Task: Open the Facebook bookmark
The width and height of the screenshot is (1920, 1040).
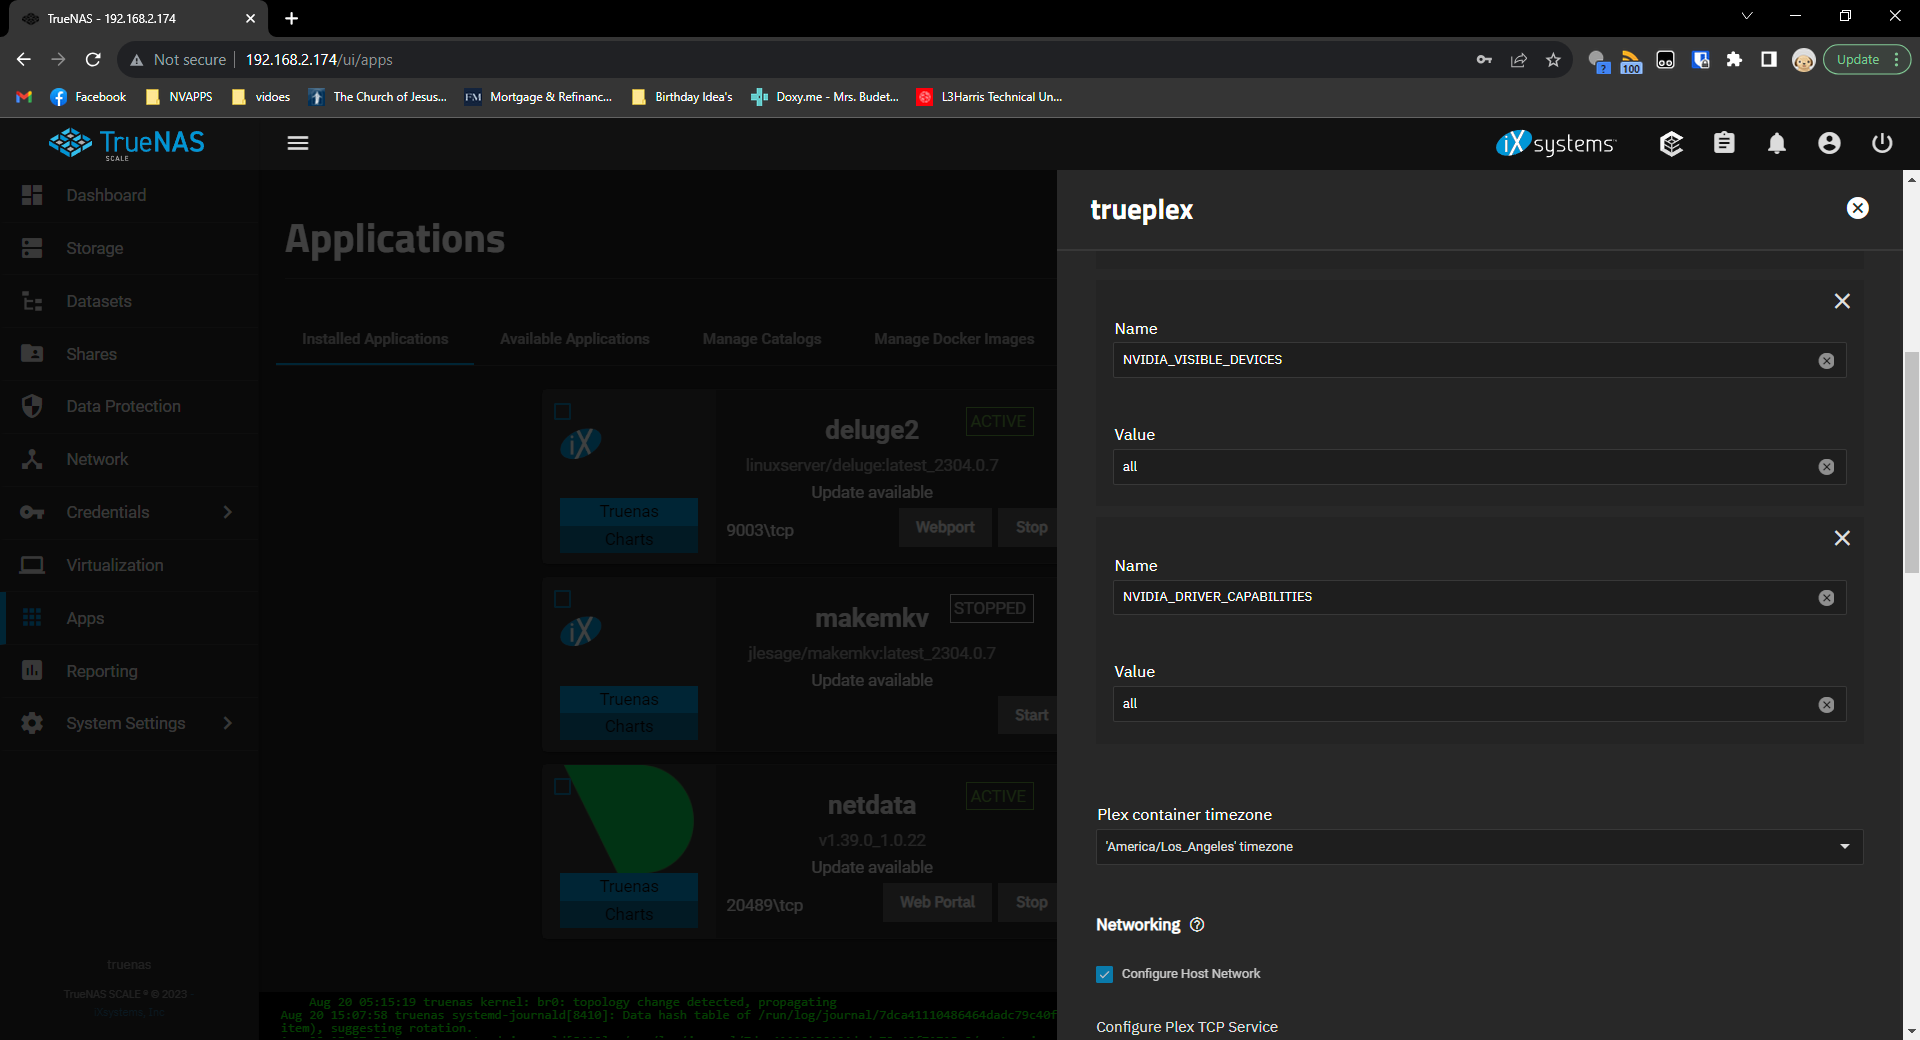Action: pyautogui.click(x=88, y=97)
